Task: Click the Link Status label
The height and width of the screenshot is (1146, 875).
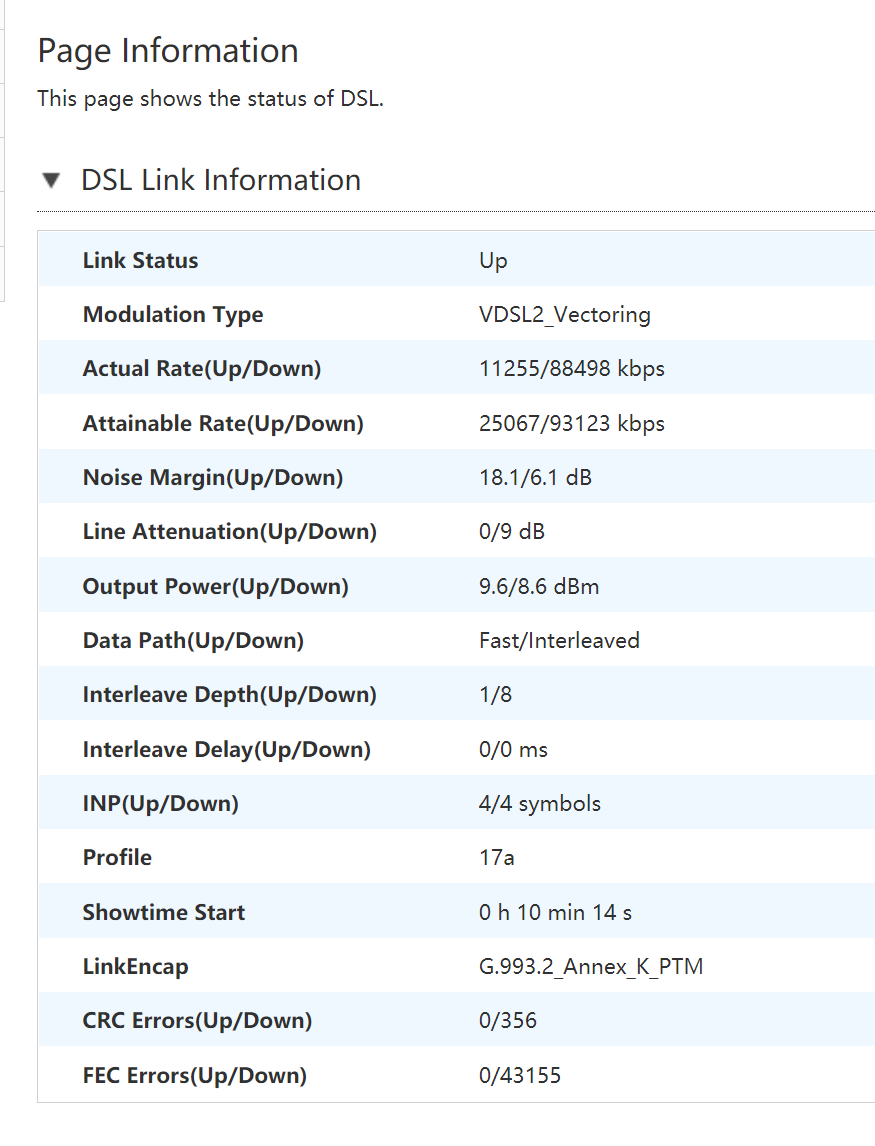Action: [140, 260]
